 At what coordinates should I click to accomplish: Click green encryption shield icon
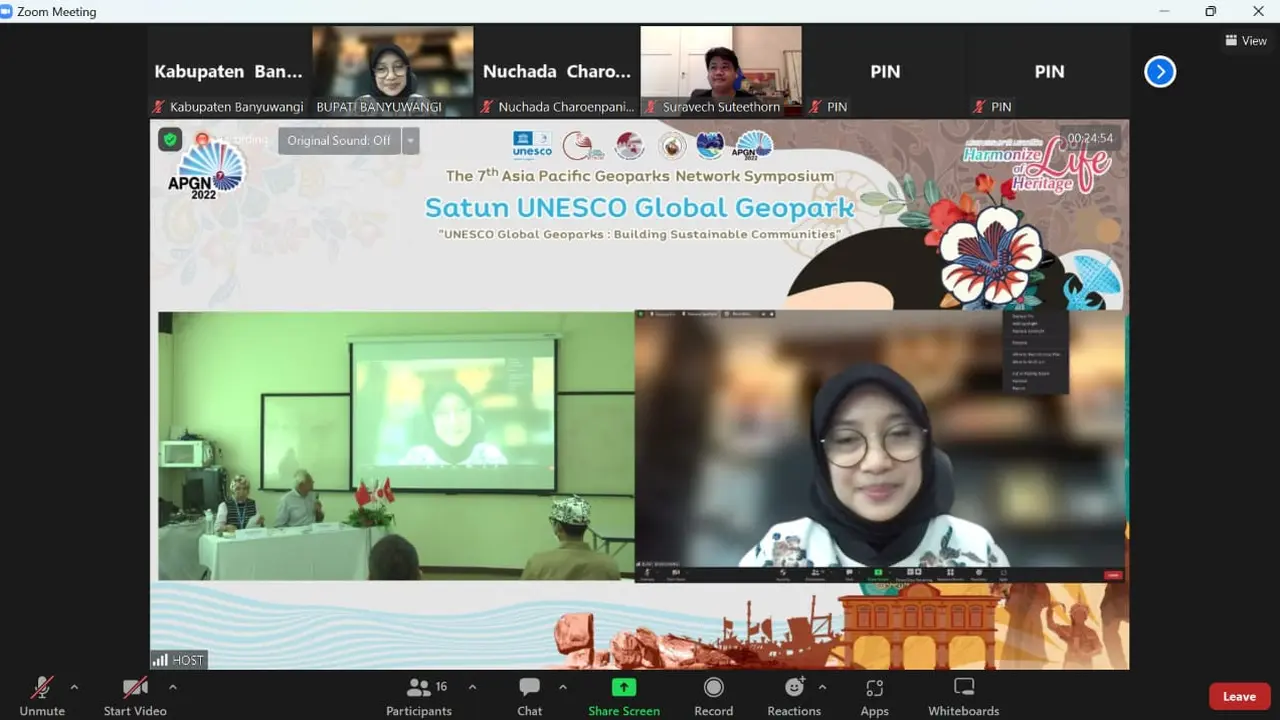coord(170,140)
